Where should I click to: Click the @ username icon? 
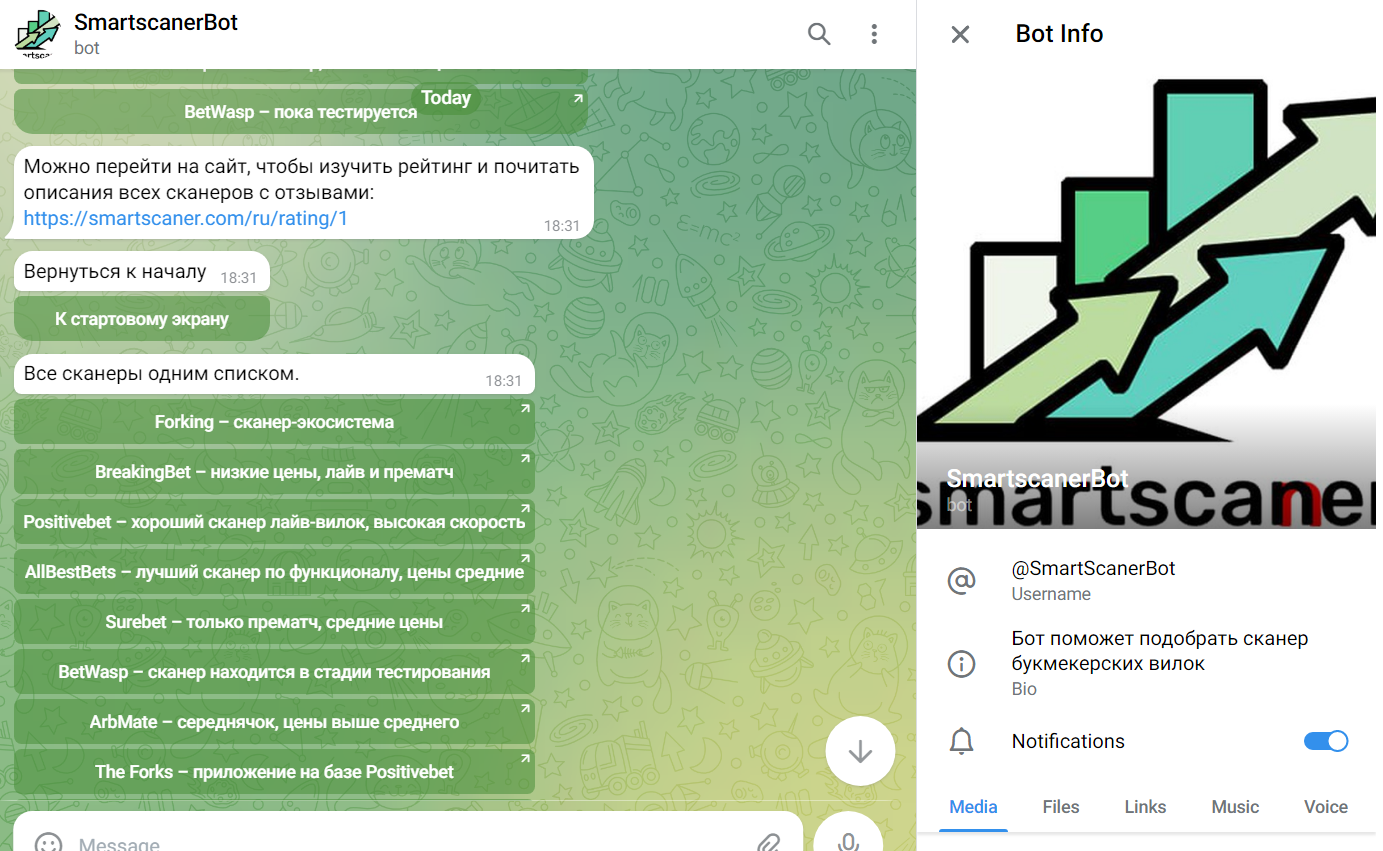[x=961, y=581]
